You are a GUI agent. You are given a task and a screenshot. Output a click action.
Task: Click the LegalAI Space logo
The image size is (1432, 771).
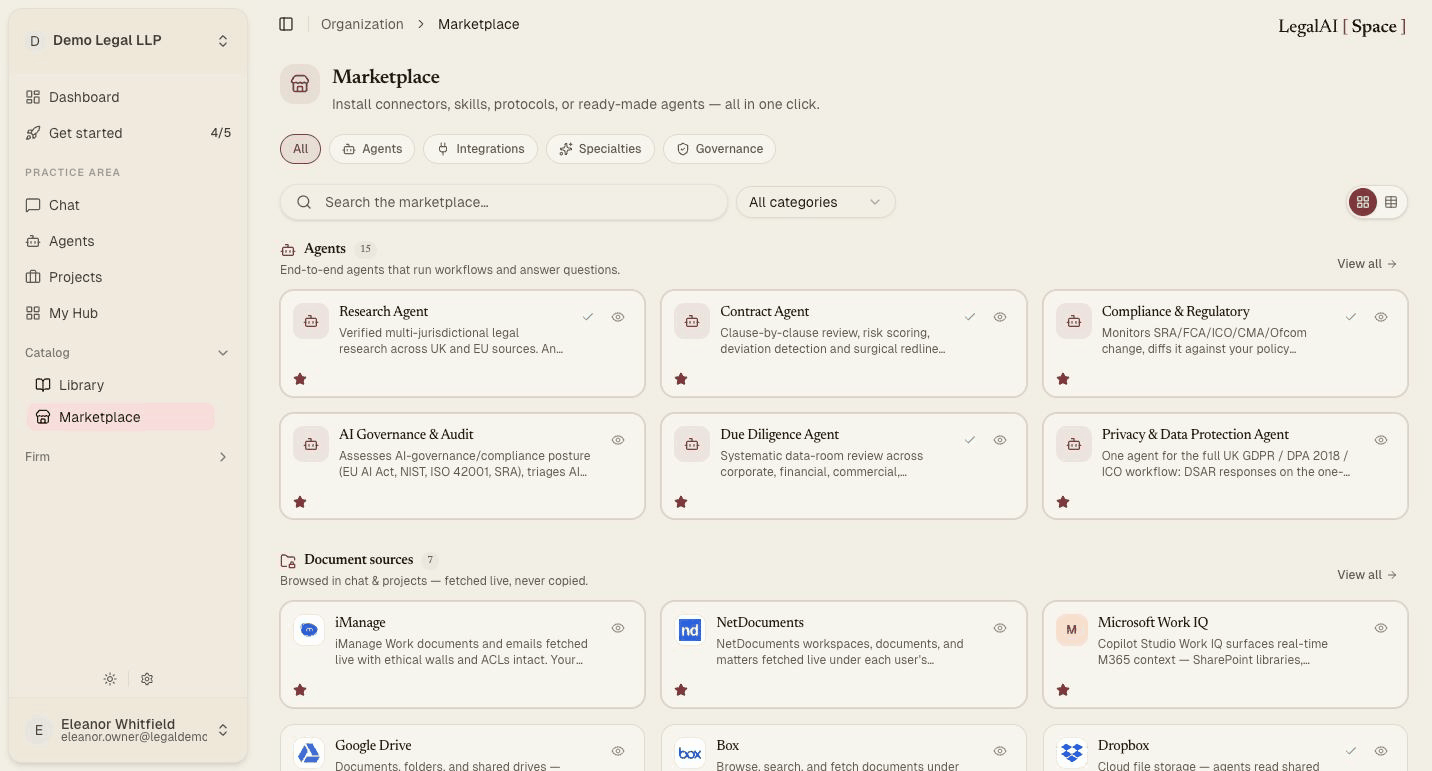[1342, 27]
